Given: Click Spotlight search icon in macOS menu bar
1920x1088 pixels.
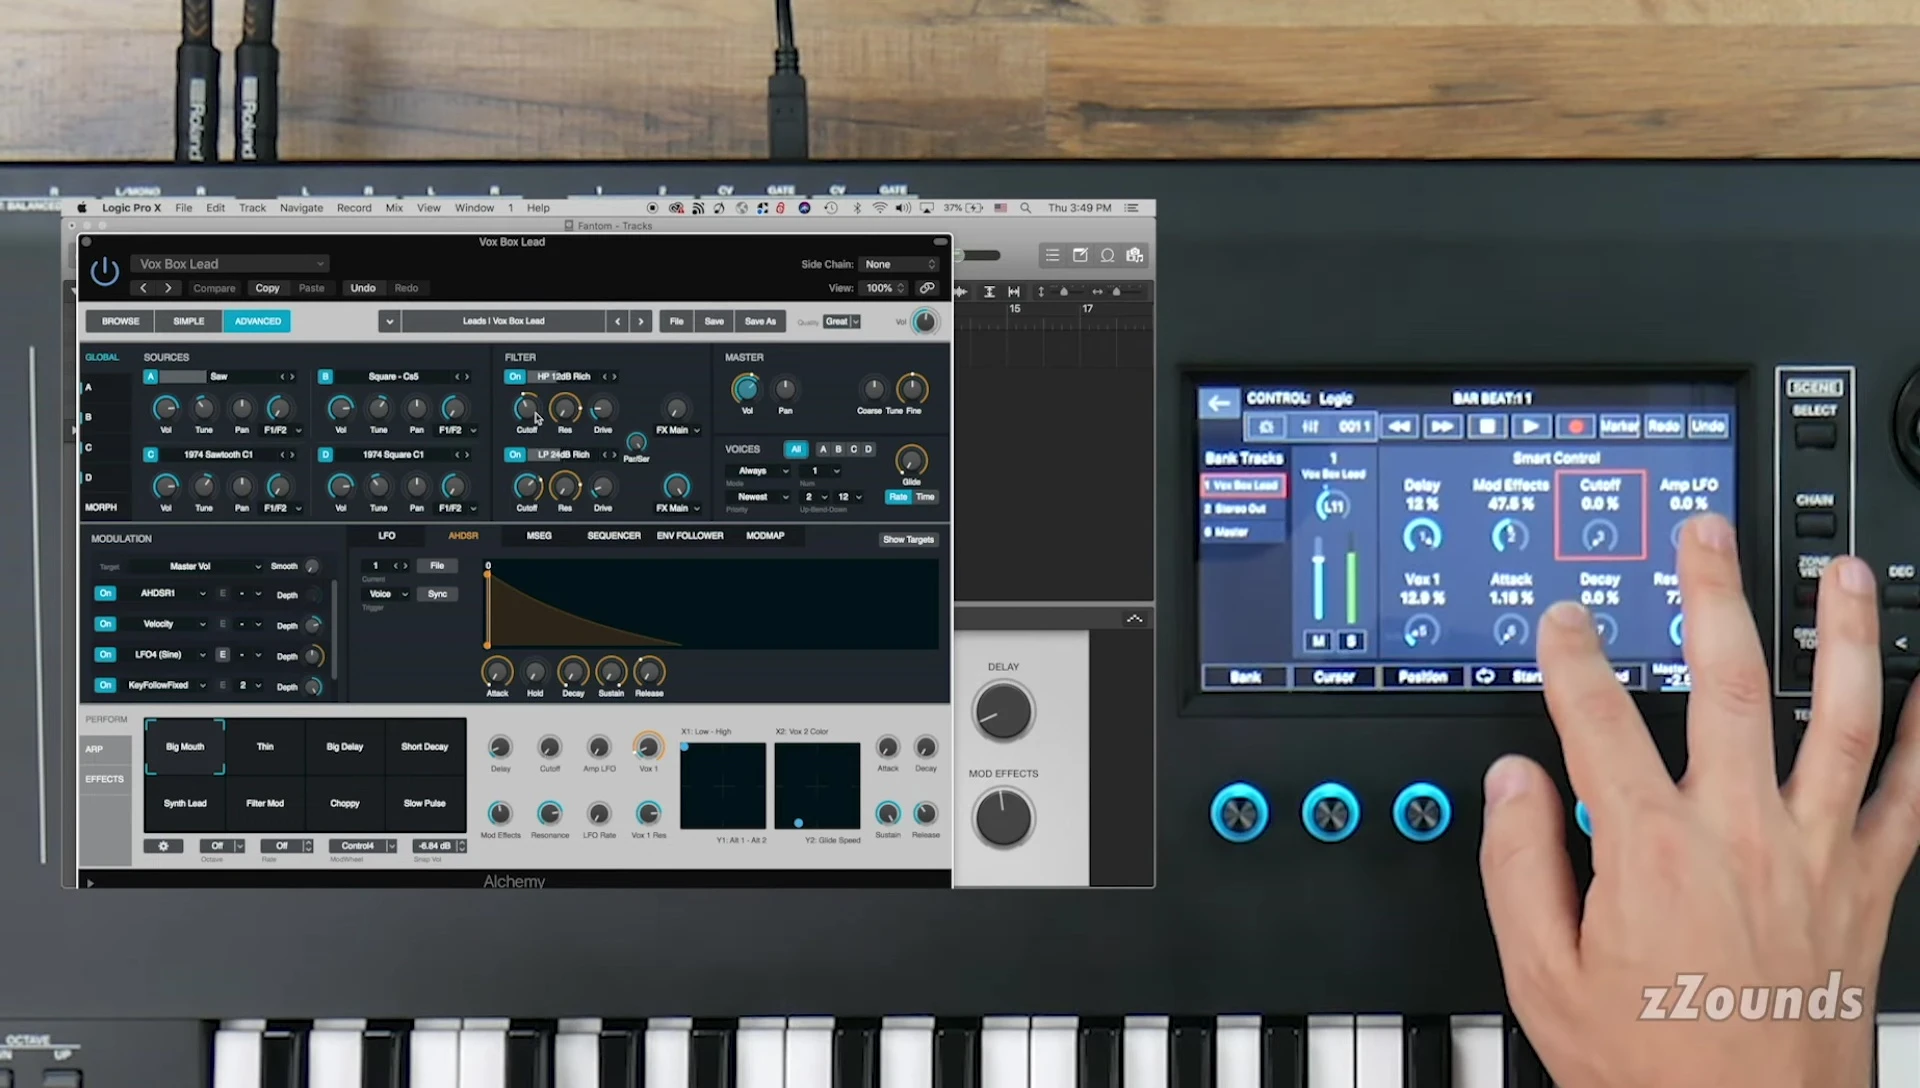Looking at the screenshot, I should pos(1025,208).
